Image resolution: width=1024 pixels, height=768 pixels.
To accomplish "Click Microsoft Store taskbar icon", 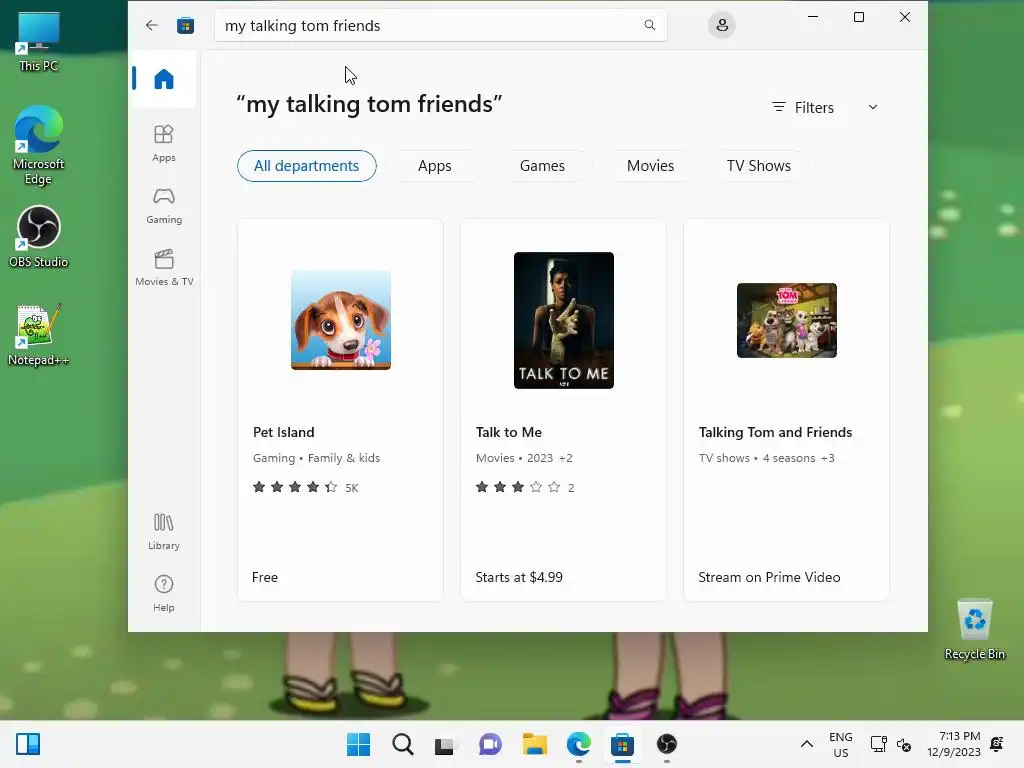I will click(622, 744).
